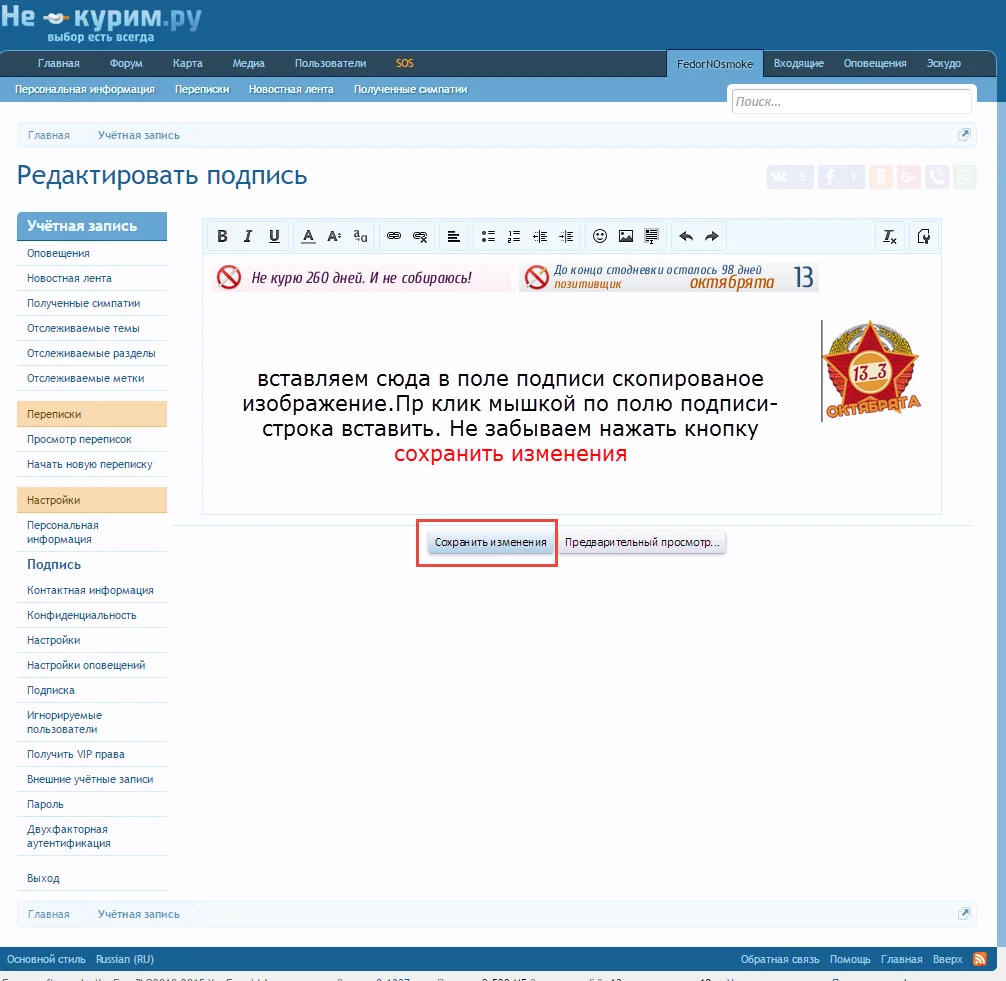Image resolution: width=1006 pixels, height=981 pixels.
Task: Open the Основной стиль style chooser
Action: tap(46, 959)
